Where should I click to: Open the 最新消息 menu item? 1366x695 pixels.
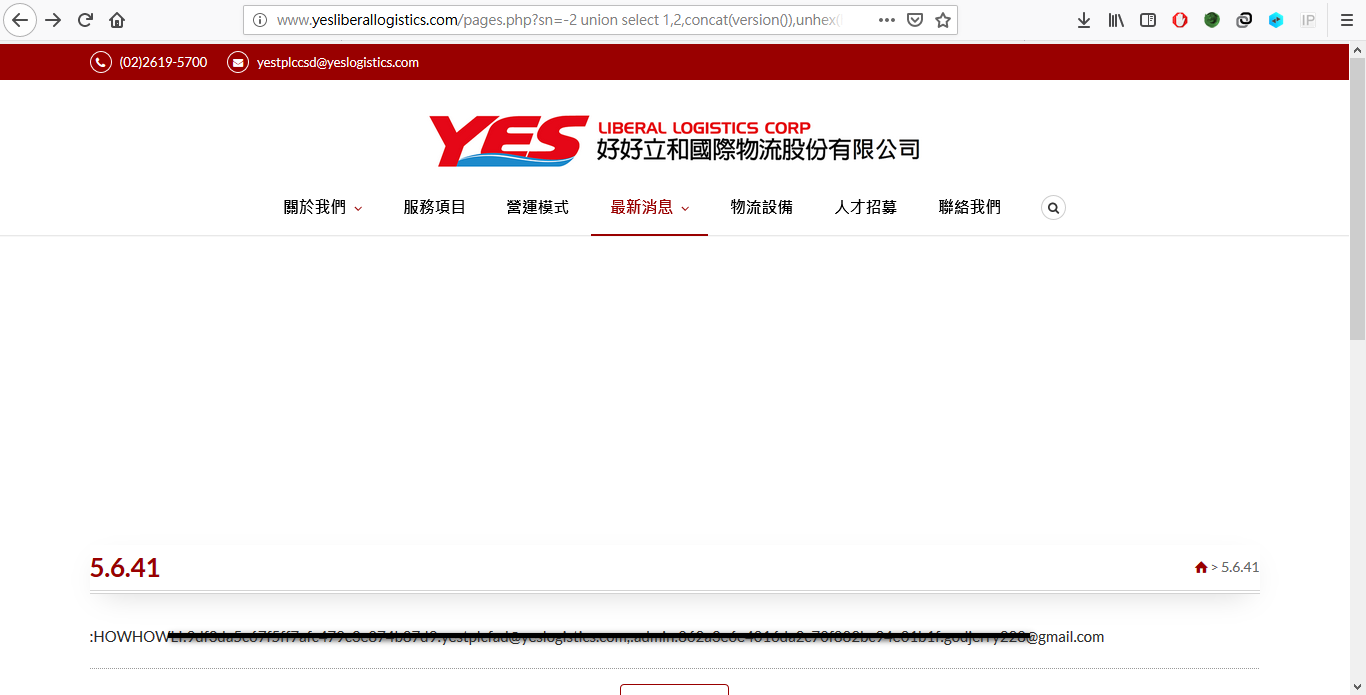[x=641, y=207]
